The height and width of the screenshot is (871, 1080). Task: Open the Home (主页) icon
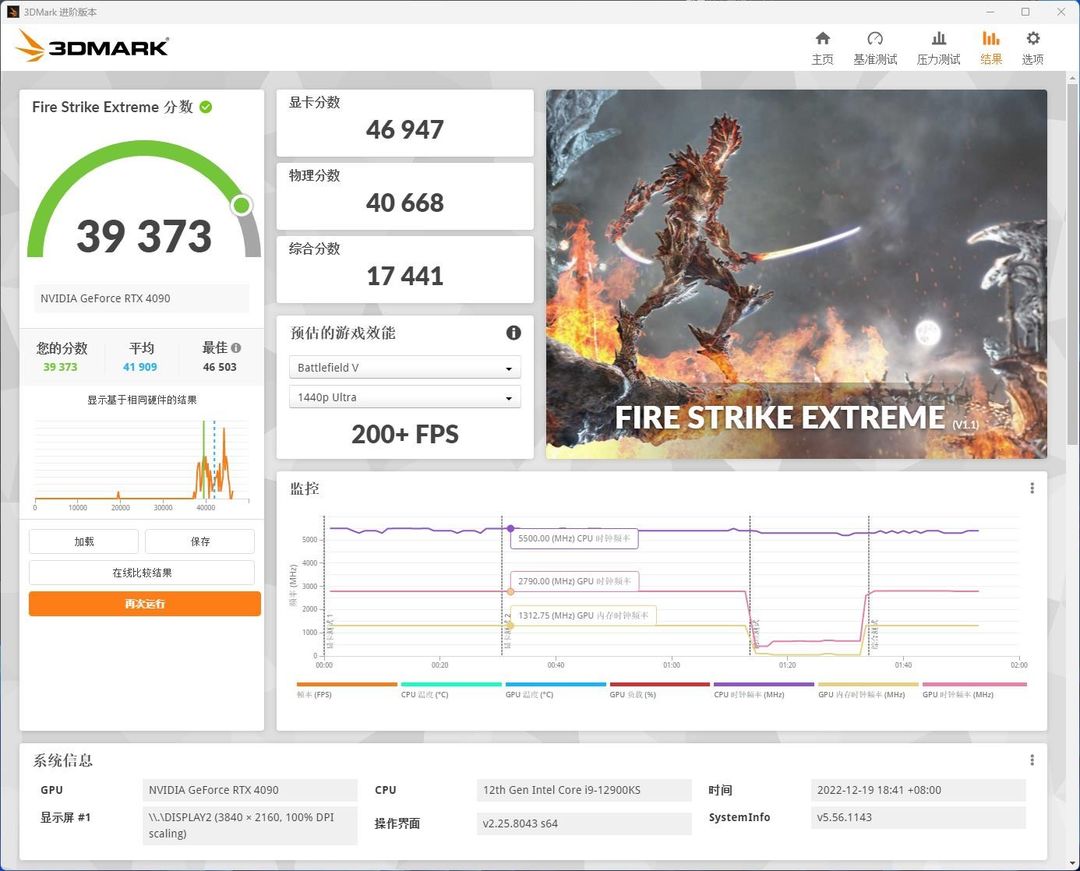[x=822, y=39]
